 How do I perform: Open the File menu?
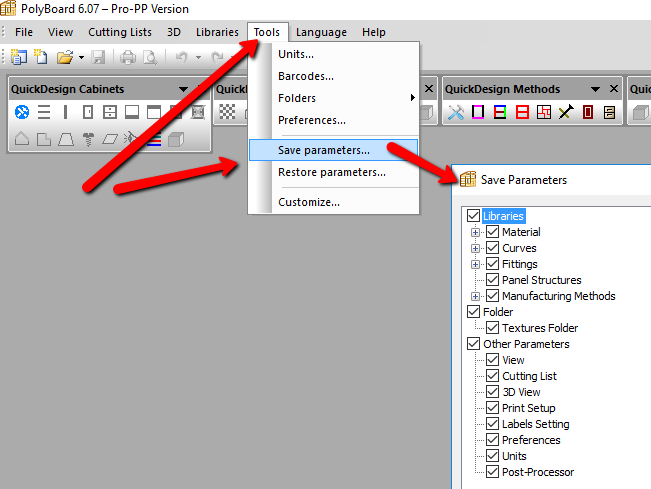pyautogui.click(x=24, y=32)
